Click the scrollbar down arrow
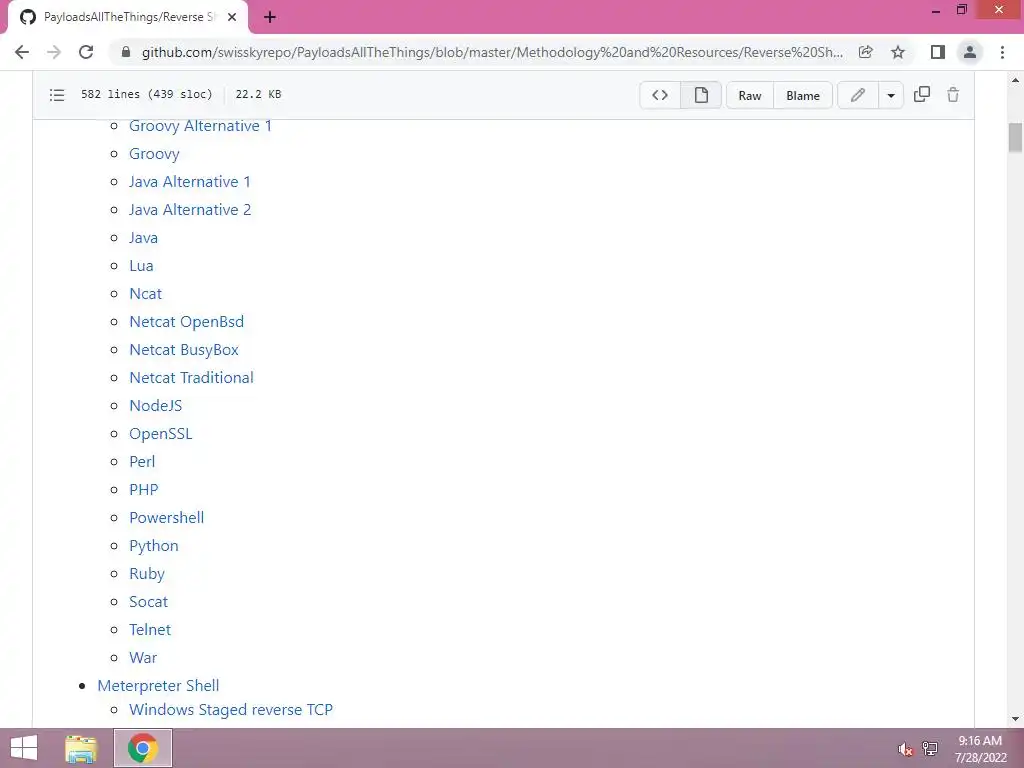The width and height of the screenshot is (1024, 768). click(1015, 720)
